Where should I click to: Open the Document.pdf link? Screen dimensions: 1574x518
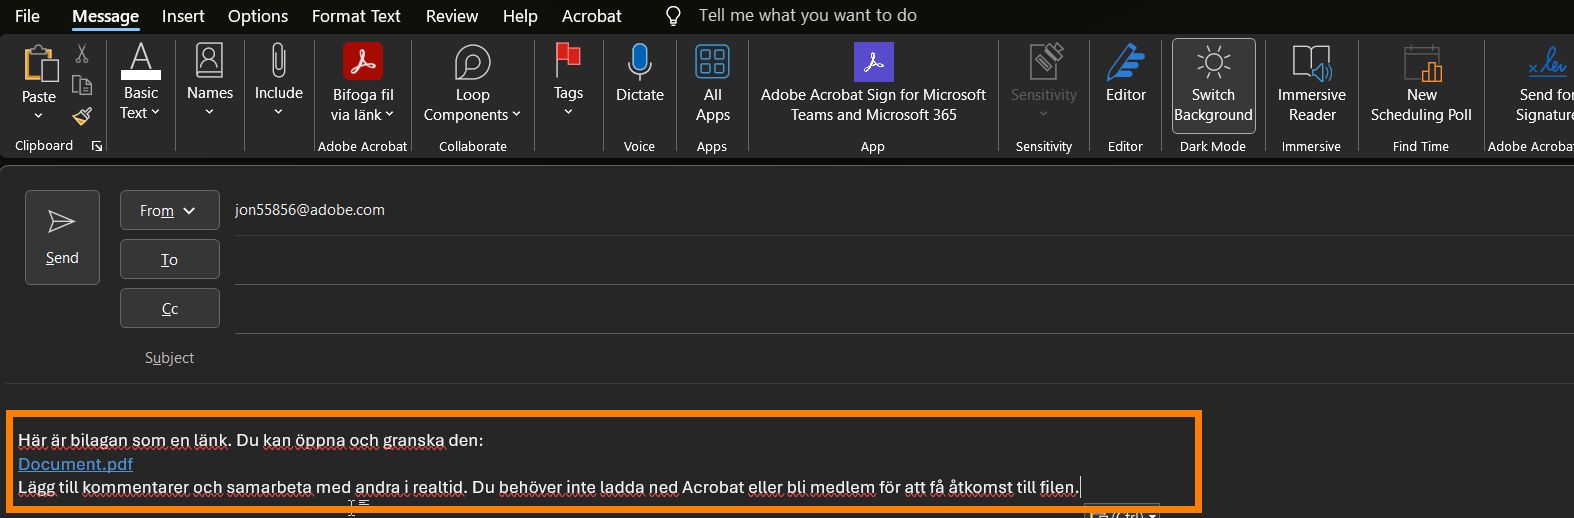click(75, 464)
